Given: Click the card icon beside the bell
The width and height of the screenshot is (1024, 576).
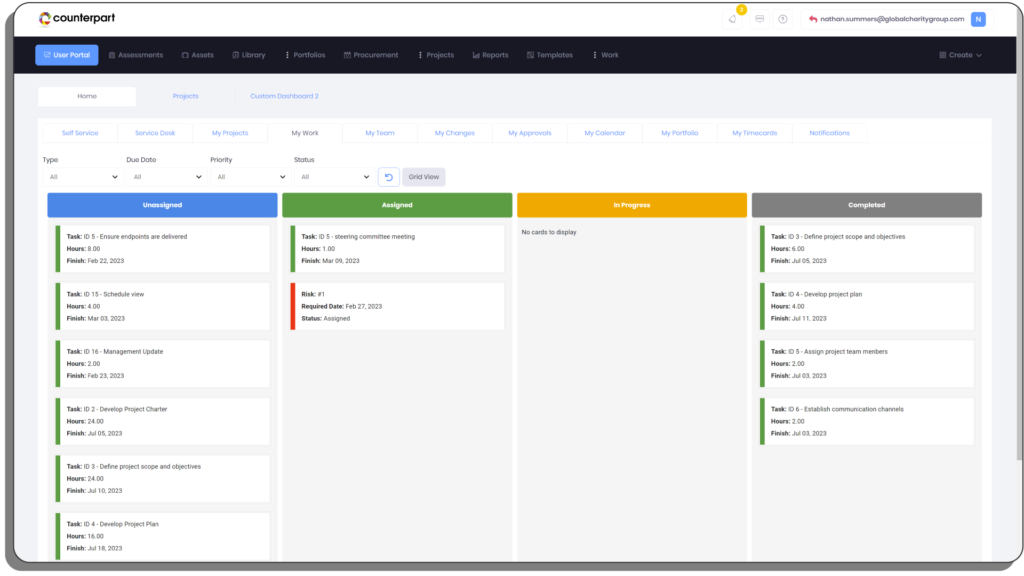Looking at the screenshot, I should tap(759, 19).
